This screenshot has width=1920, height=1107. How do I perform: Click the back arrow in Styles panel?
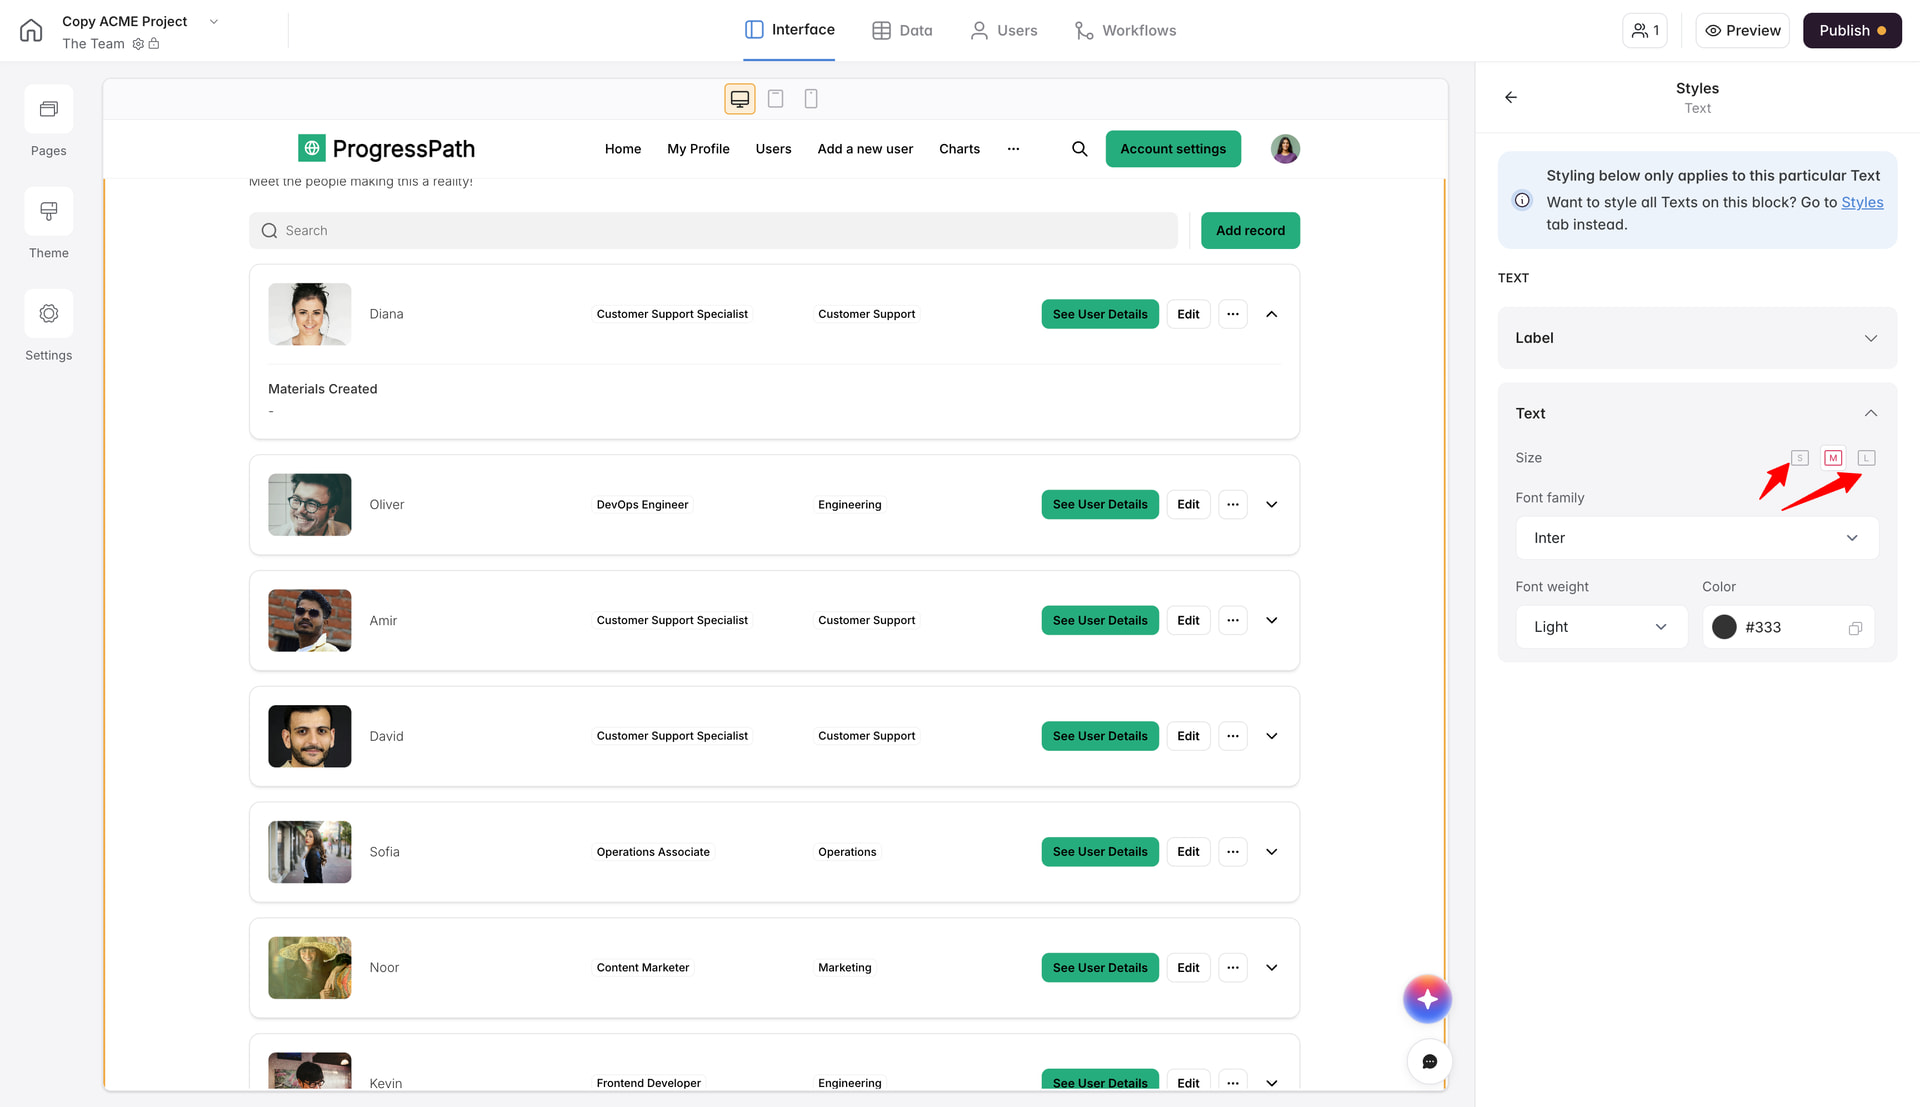tap(1511, 97)
